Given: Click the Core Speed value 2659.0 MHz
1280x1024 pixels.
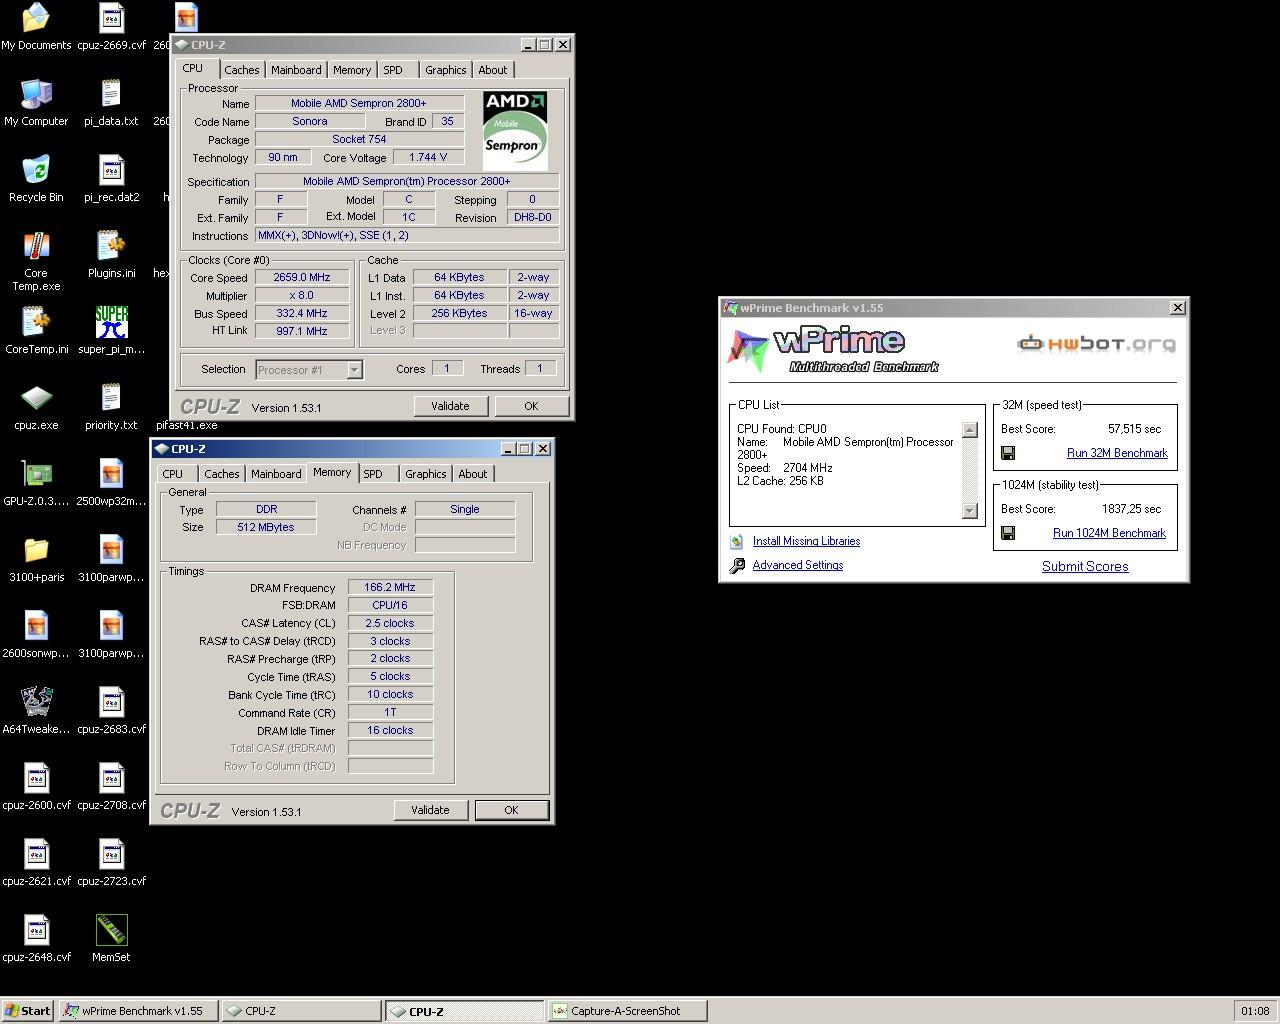Looking at the screenshot, I should pos(301,277).
